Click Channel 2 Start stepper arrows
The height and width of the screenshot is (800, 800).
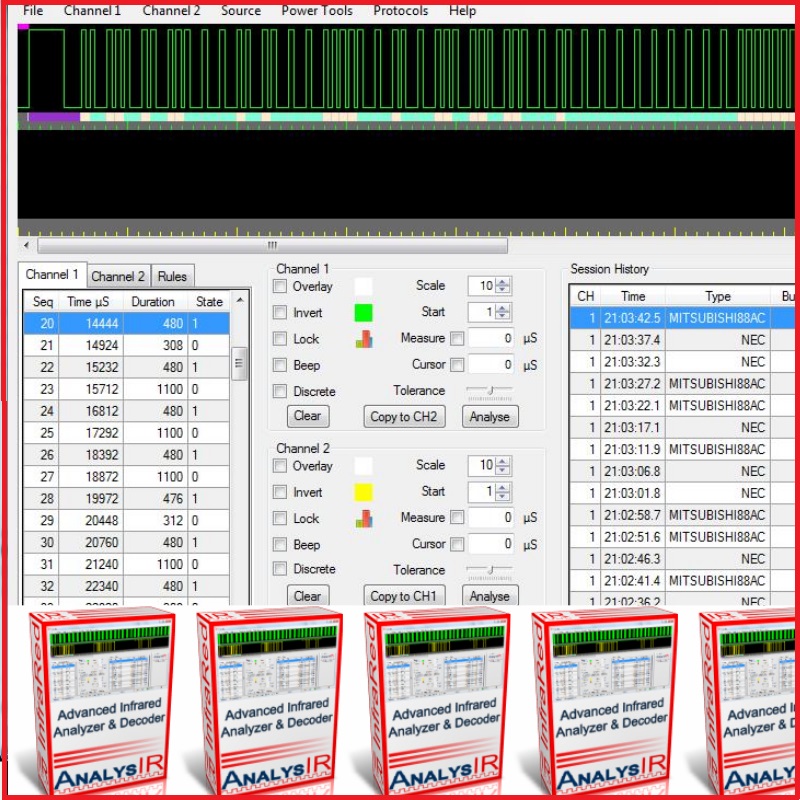(503, 492)
